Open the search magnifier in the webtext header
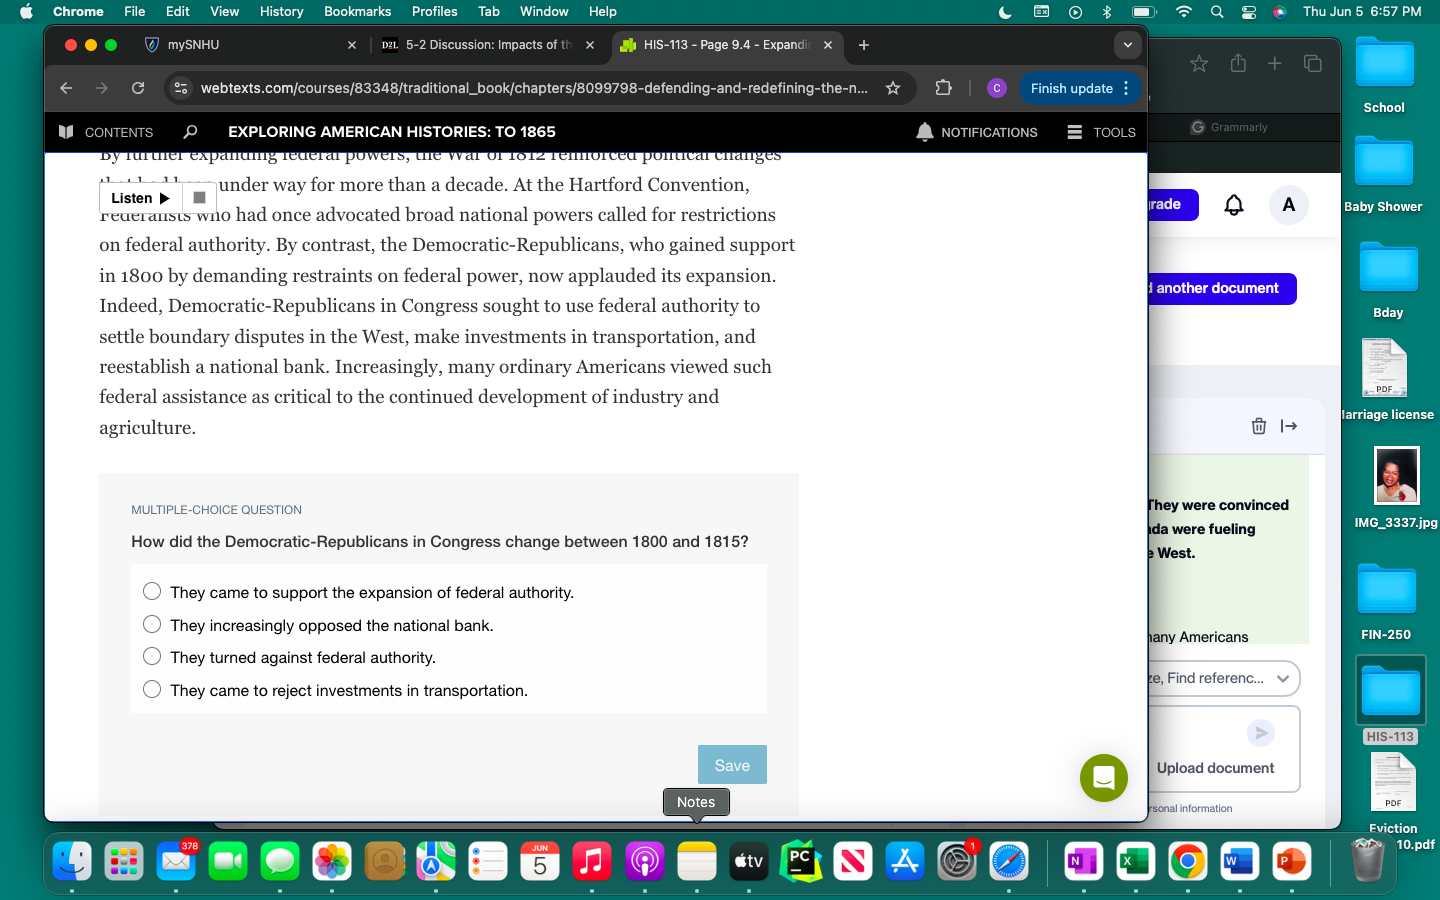 point(190,131)
